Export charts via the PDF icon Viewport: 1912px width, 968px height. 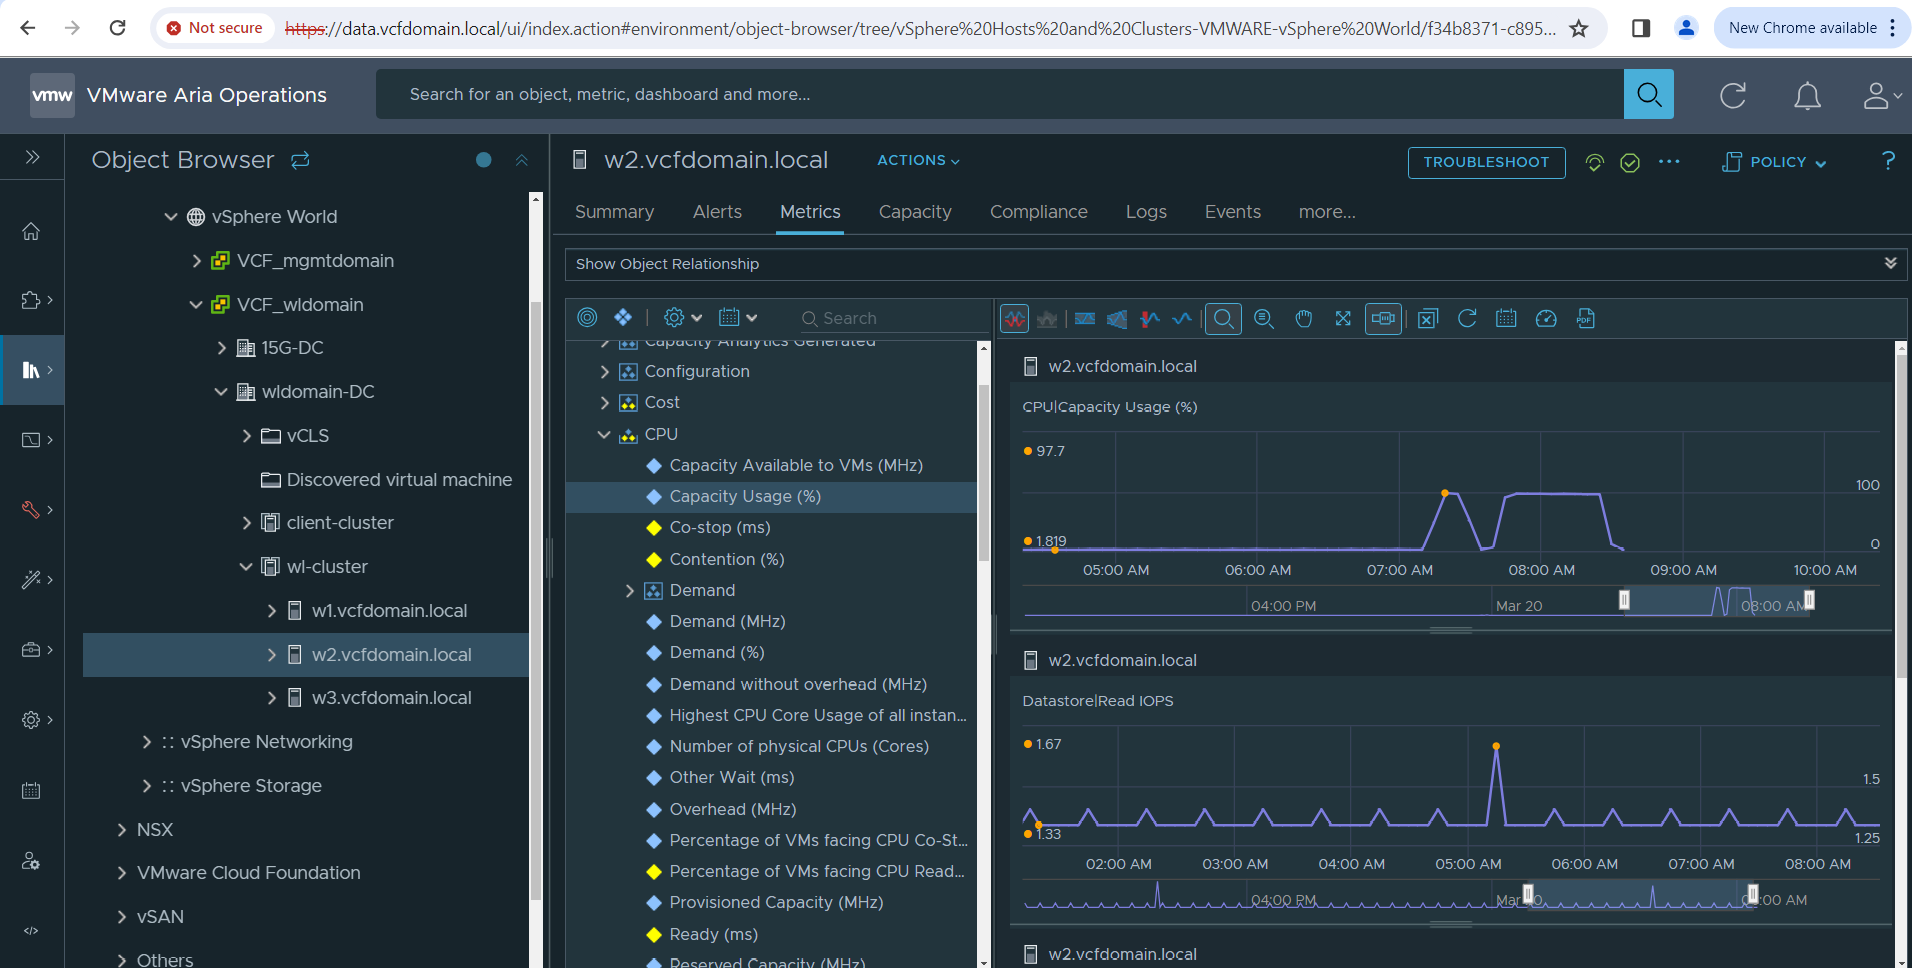click(1586, 319)
